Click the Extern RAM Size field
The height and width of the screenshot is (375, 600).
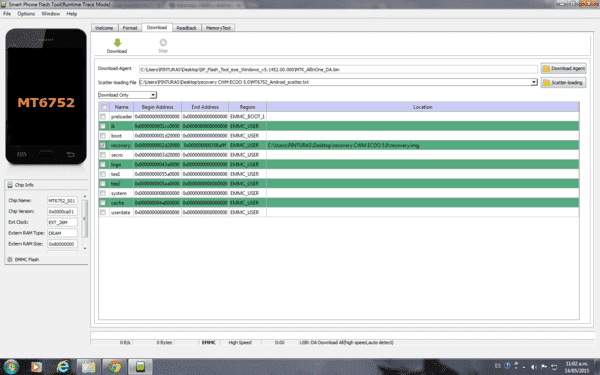62,244
